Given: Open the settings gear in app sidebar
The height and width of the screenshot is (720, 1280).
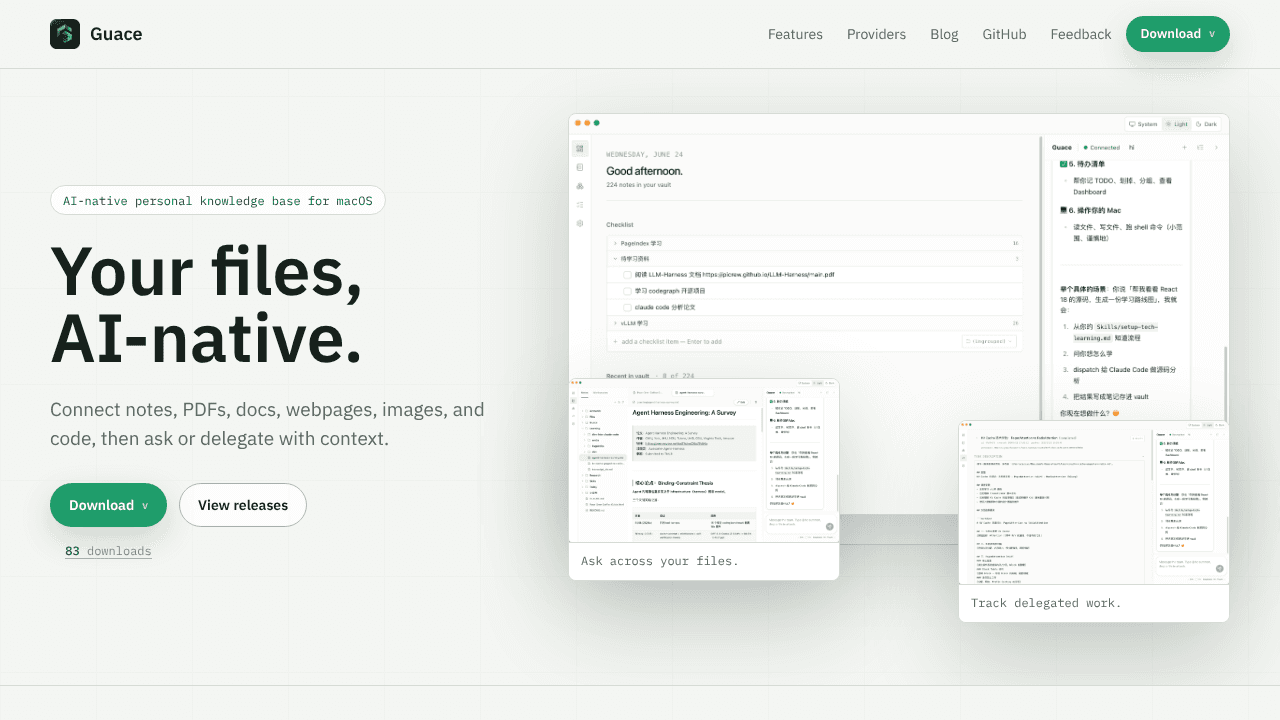Looking at the screenshot, I should [x=580, y=223].
